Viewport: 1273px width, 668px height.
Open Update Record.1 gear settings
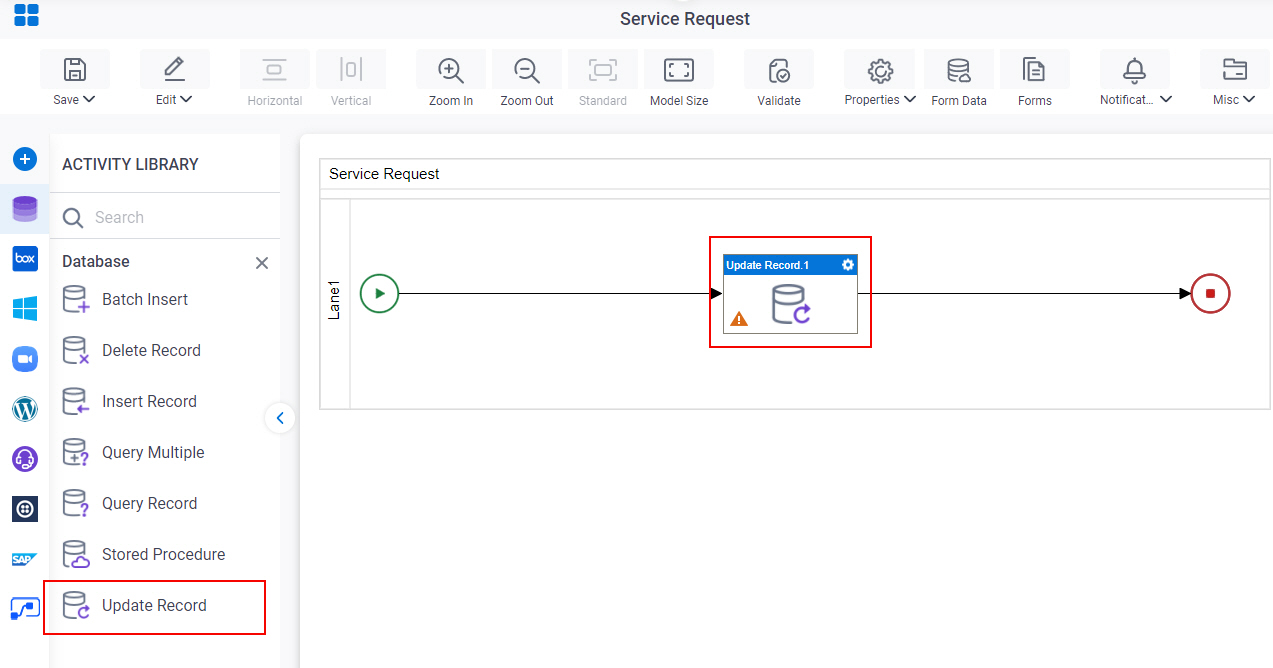click(848, 265)
